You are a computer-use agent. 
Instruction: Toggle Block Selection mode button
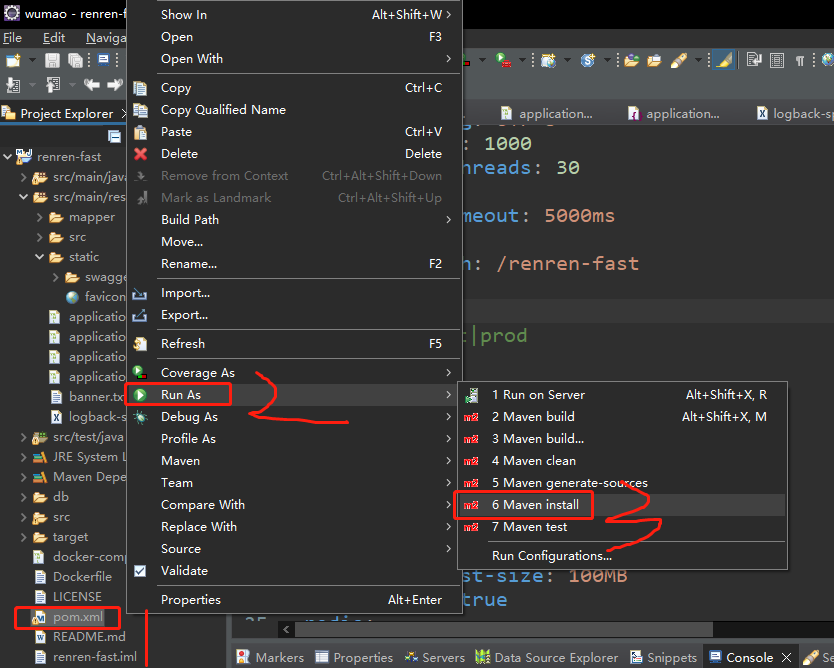pos(777,60)
